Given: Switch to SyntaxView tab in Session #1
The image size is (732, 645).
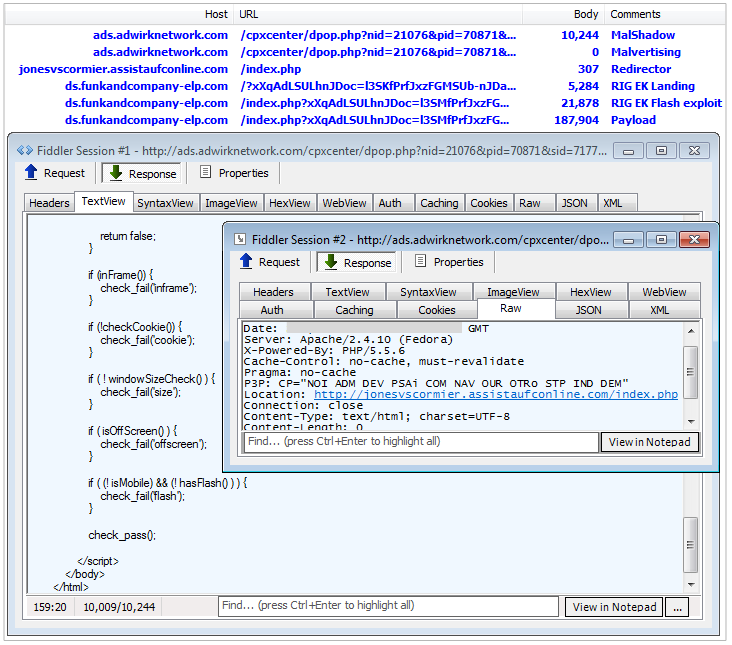Looking at the screenshot, I should [165, 203].
